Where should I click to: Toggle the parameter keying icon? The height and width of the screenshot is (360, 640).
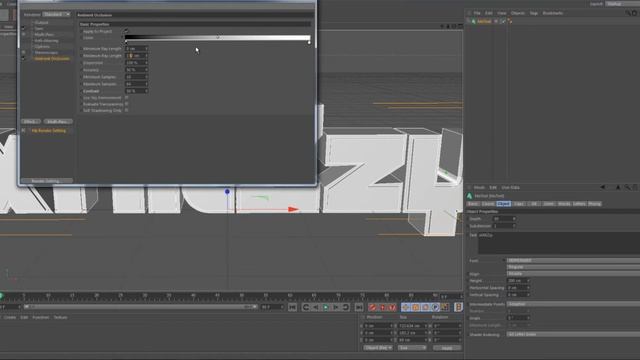tap(435, 307)
